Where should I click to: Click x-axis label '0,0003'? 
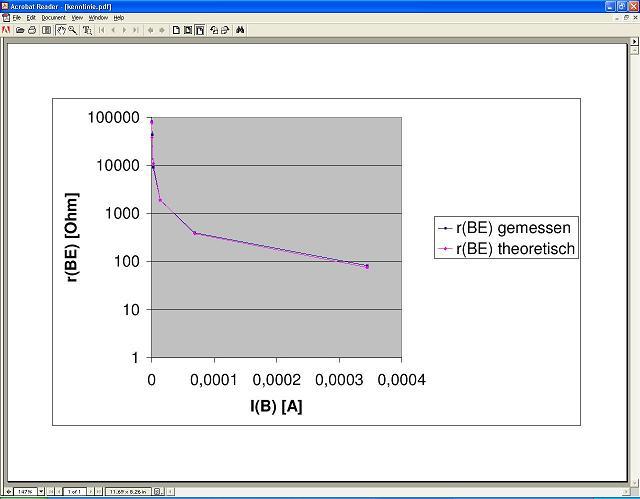pos(339,379)
